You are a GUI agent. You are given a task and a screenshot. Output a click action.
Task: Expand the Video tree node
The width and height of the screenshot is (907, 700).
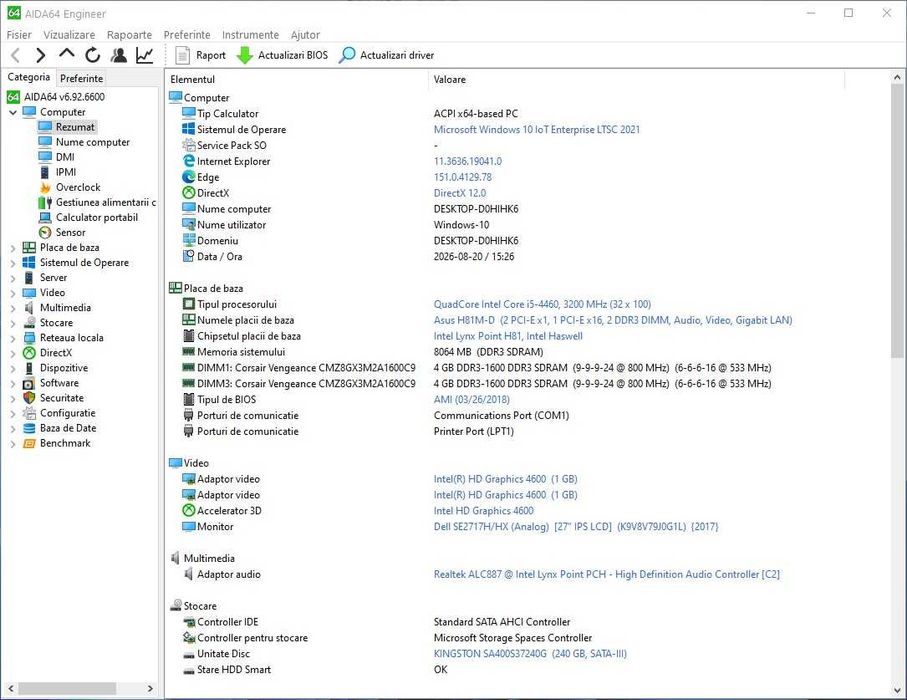click(13, 293)
